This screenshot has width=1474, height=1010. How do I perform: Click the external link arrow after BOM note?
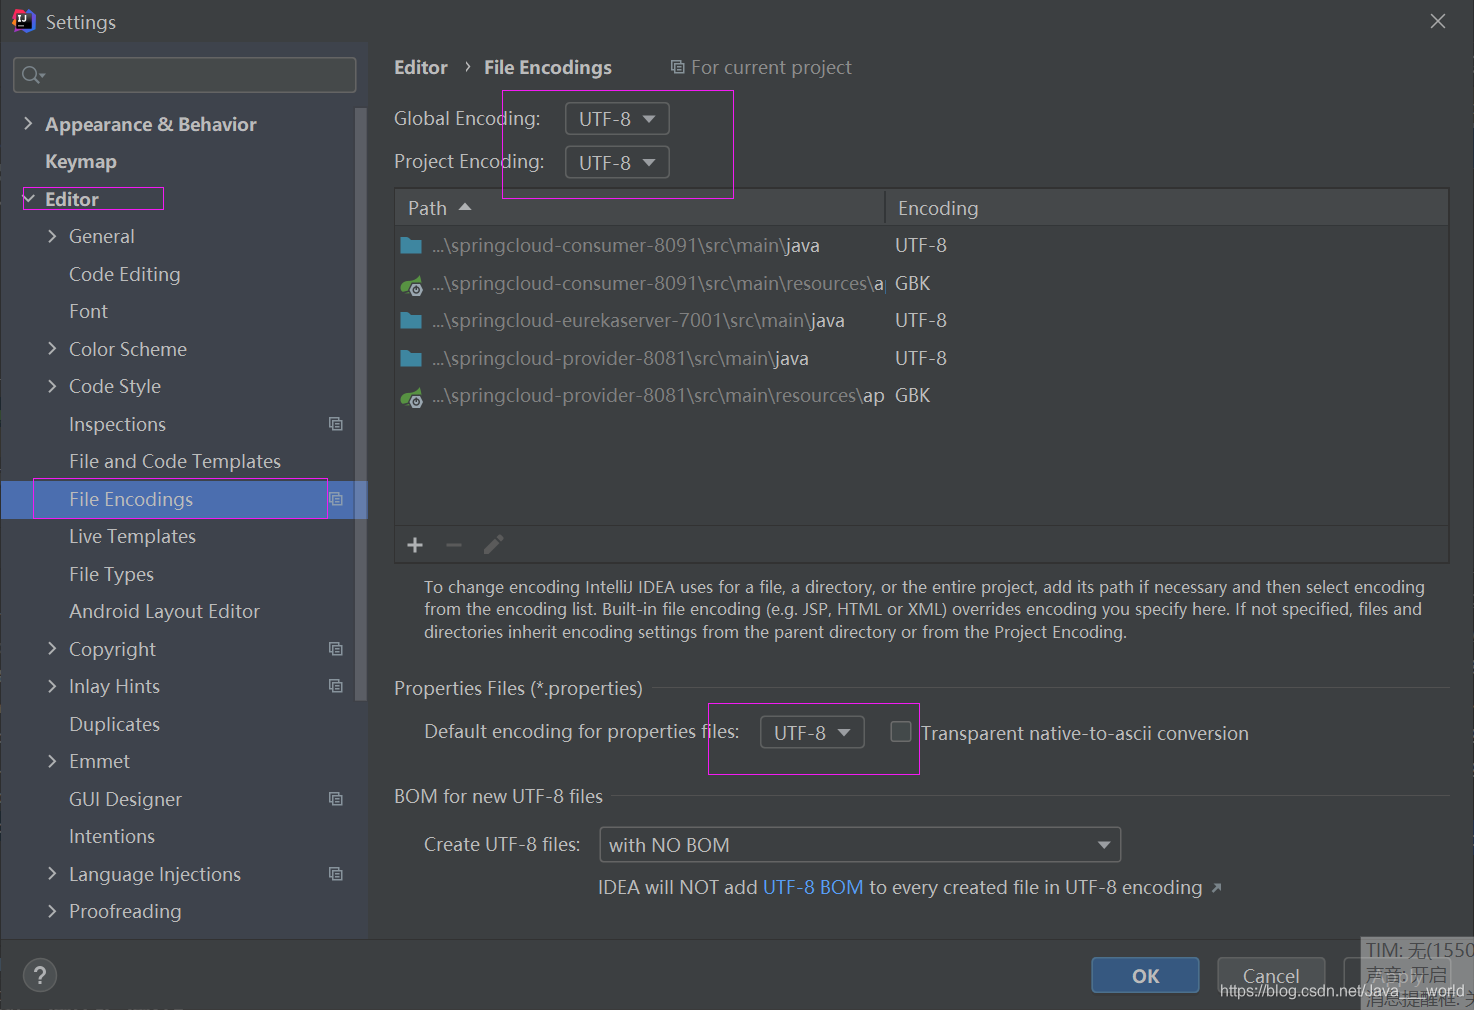pos(1216,888)
